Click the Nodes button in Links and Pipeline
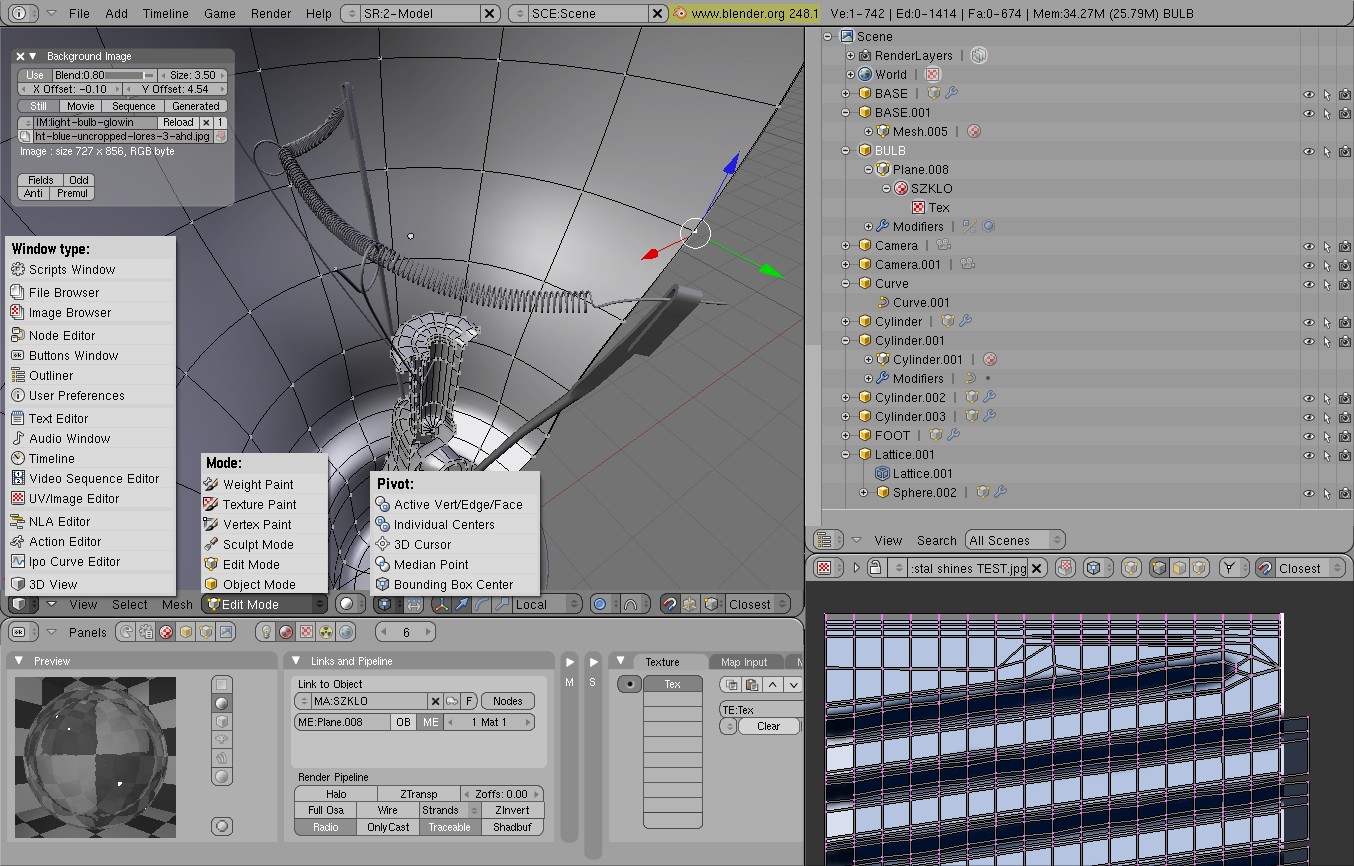This screenshot has height=866, width=1354. point(508,701)
